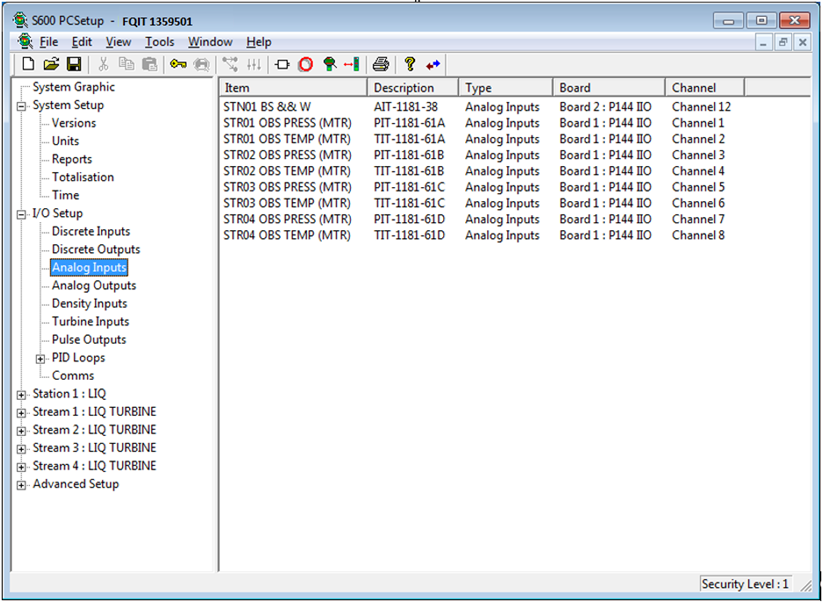Collapse the I/O Setup tree node
This screenshot has width=823, height=602.
click(x=22, y=214)
